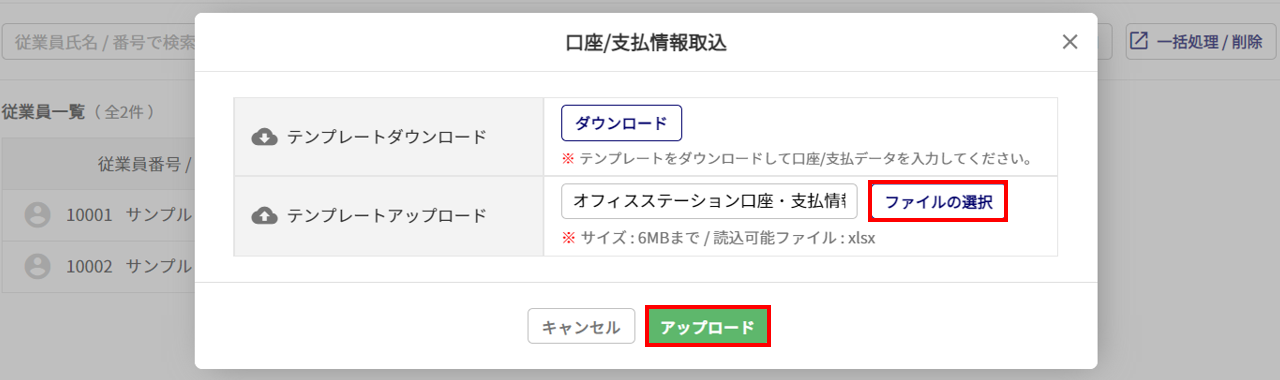Select the テンプレートダウンロード row label
Viewport: 1280px width, 380px height.
[387, 137]
